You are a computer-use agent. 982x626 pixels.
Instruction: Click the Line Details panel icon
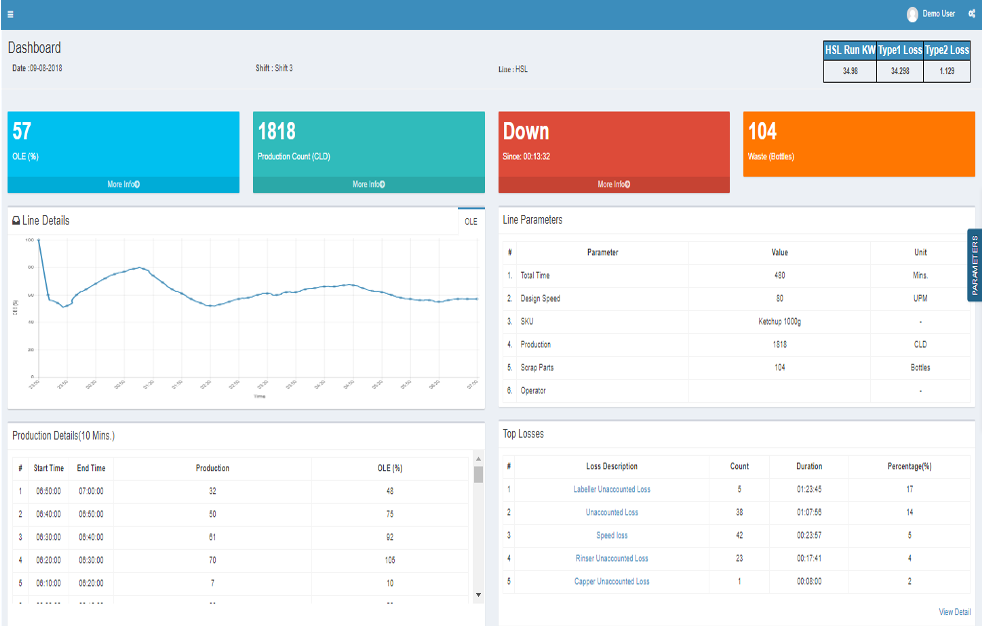click(x=15, y=220)
